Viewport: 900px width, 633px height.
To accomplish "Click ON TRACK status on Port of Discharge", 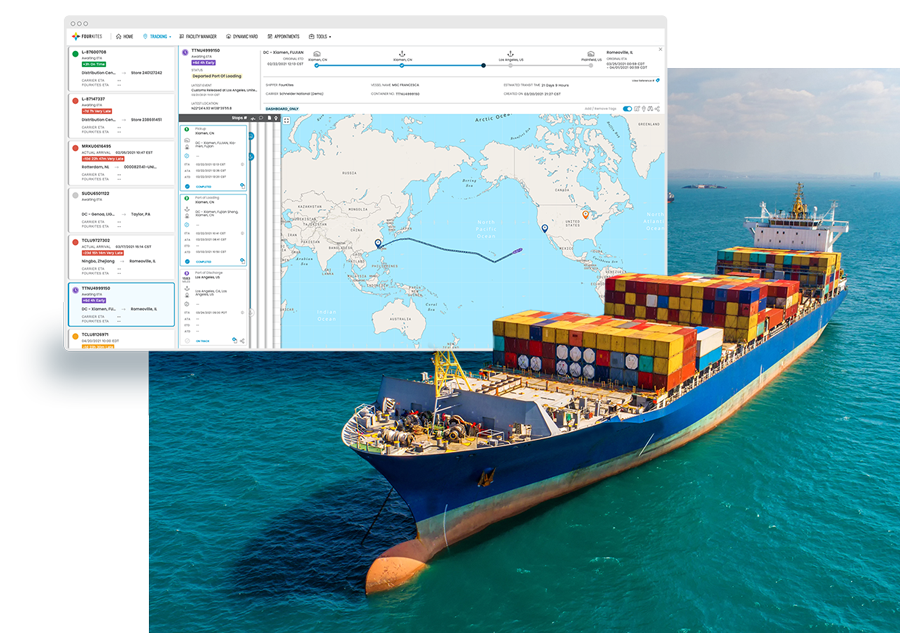I will [203, 341].
